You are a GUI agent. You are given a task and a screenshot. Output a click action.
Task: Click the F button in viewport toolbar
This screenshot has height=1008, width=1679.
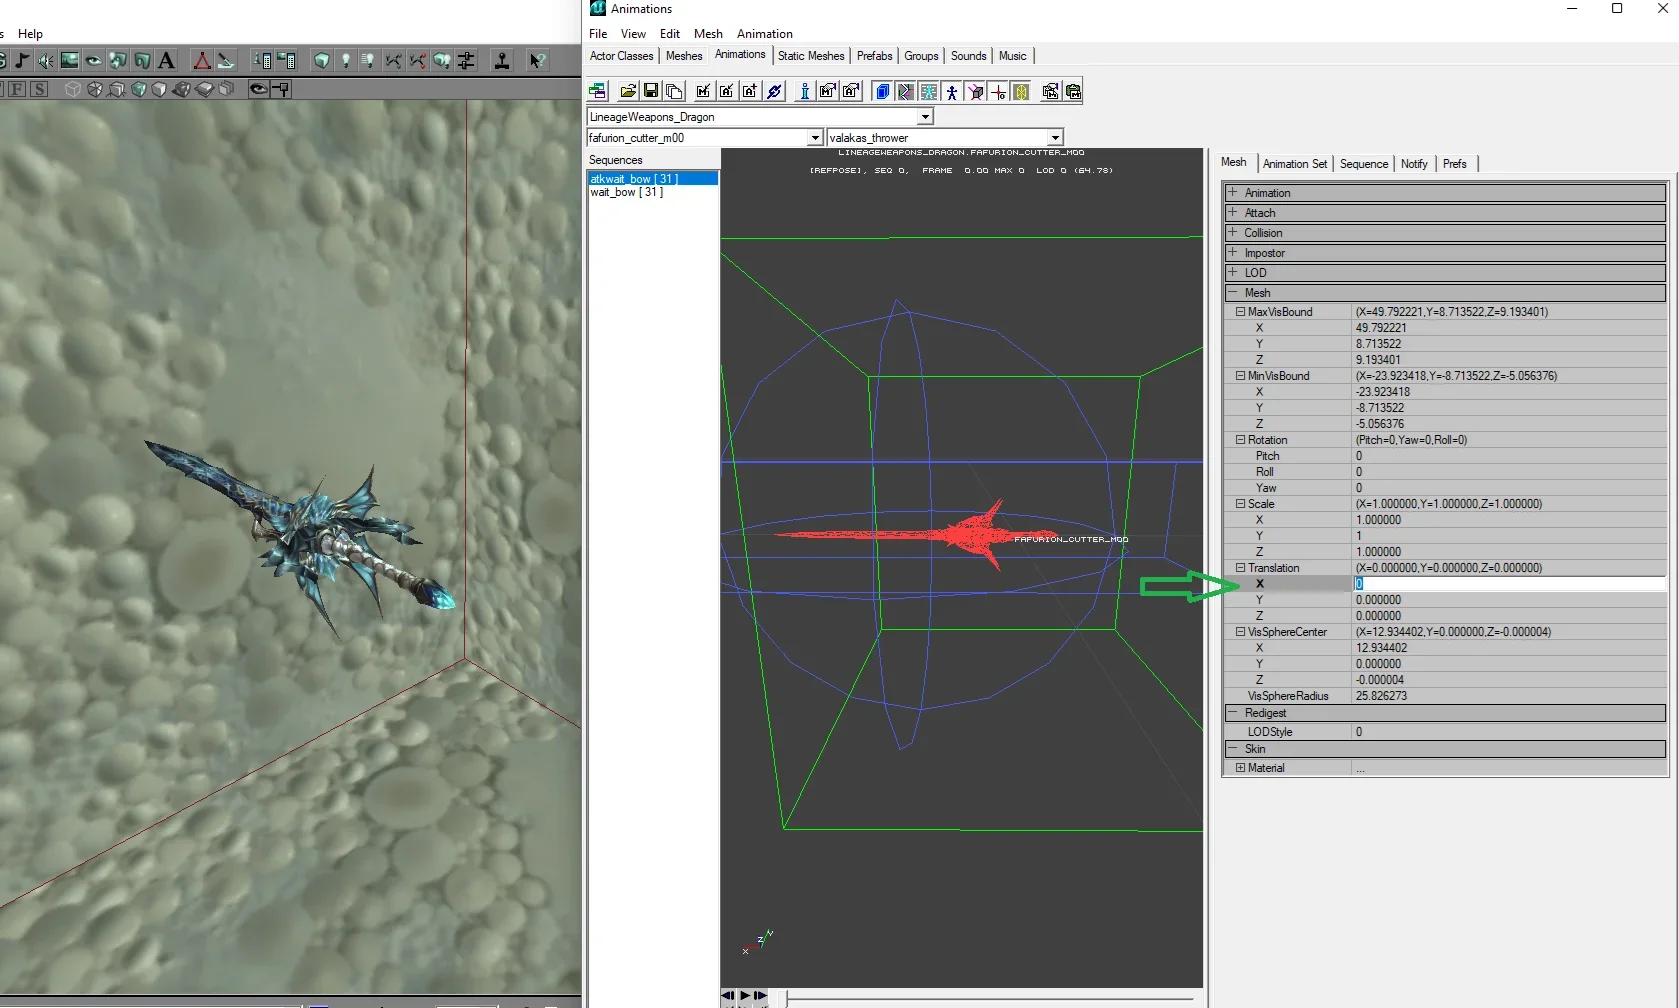point(17,89)
